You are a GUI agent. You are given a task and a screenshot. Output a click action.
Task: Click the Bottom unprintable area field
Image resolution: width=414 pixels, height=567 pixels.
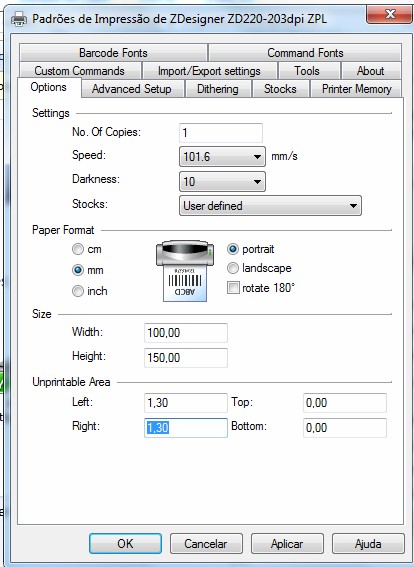(345, 428)
